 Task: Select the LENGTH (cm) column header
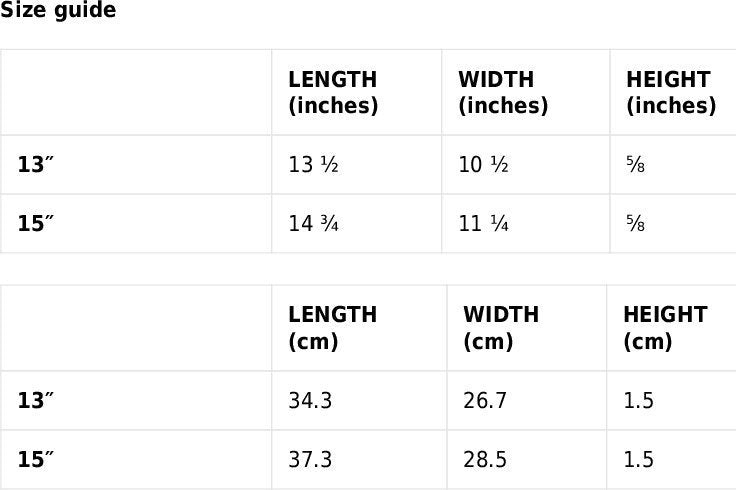click(333, 328)
